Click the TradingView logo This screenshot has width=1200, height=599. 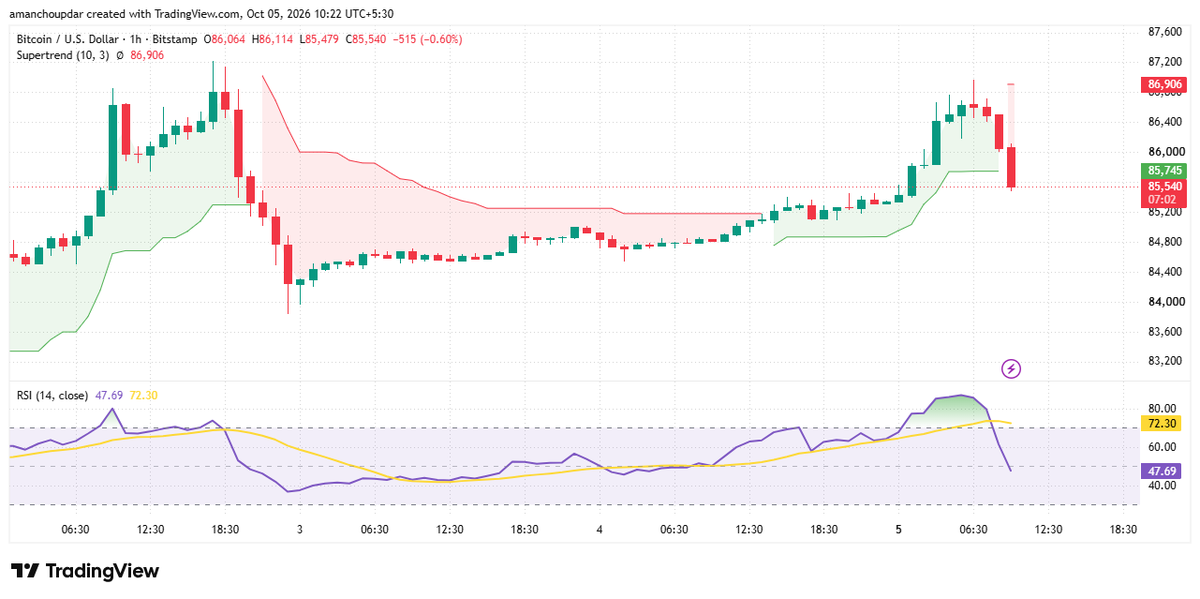click(85, 571)
